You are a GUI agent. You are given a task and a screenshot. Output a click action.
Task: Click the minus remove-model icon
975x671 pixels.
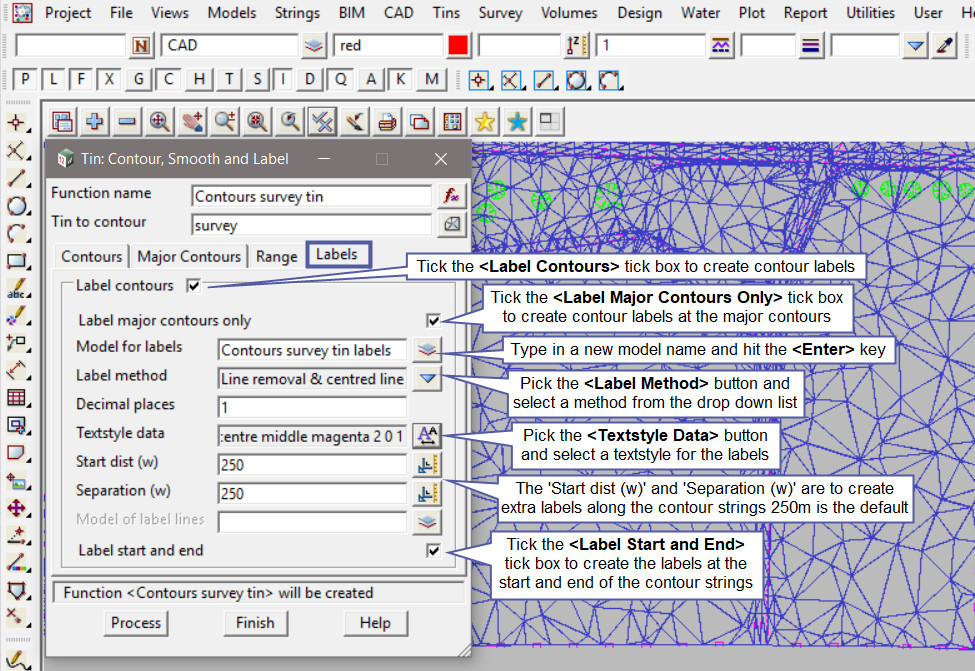(127, 121)
